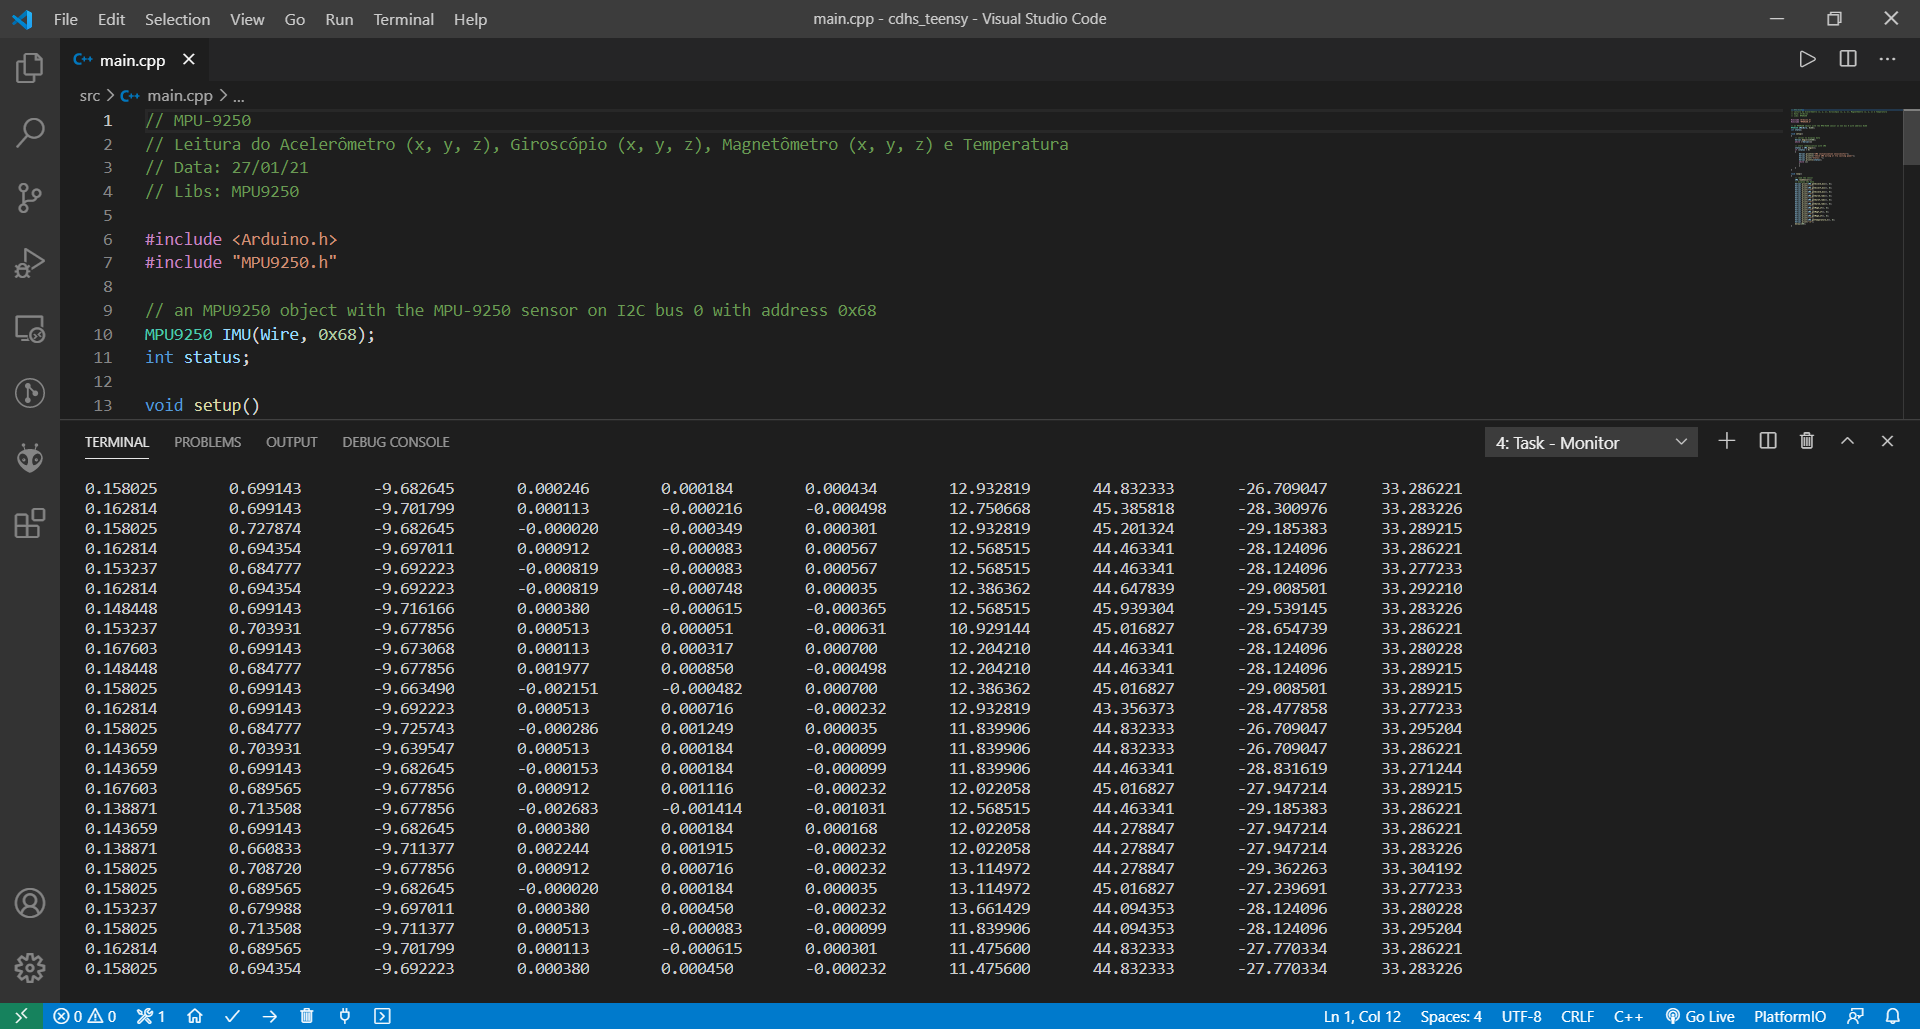Click PlatformIO Build checkmark in status bar
Image resolution: width=1920 pixels, height=1029 pixels.
click(232, 1016)
